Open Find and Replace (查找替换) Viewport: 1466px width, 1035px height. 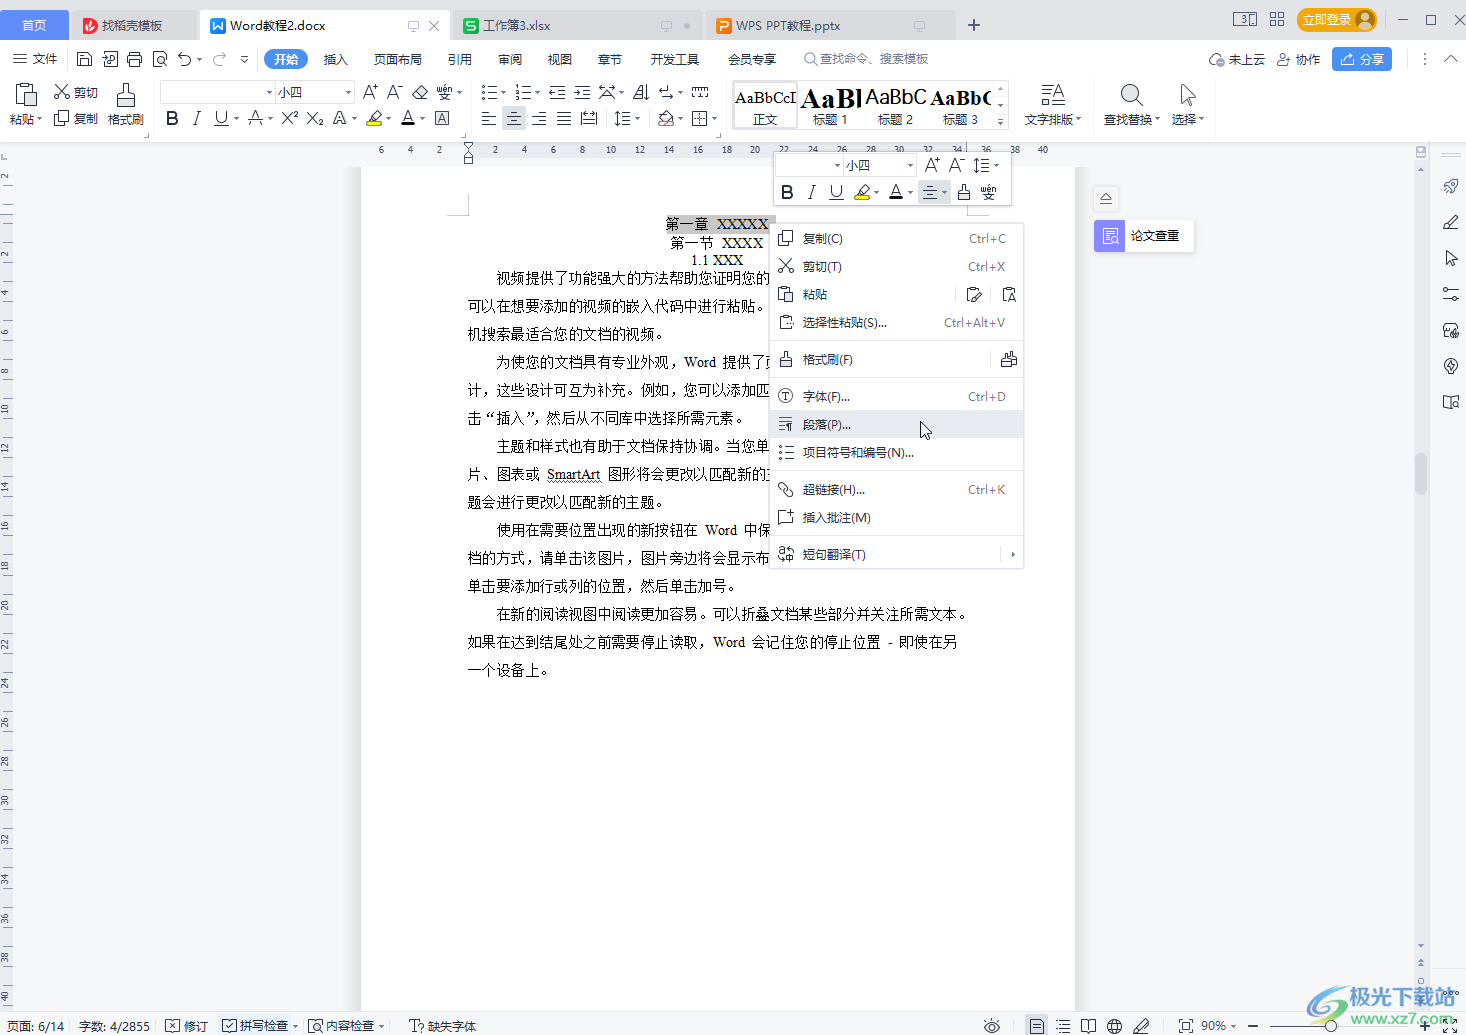1131,104
